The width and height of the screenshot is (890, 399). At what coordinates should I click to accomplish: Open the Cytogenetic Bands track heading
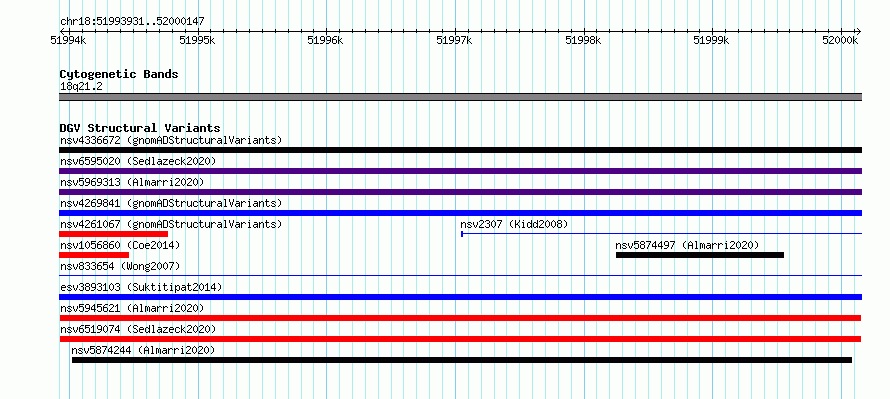tap(119, 74)
